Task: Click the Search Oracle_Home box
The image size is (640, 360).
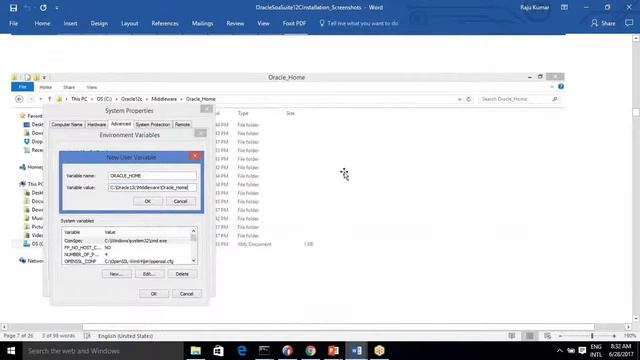Action: point(518,99)
